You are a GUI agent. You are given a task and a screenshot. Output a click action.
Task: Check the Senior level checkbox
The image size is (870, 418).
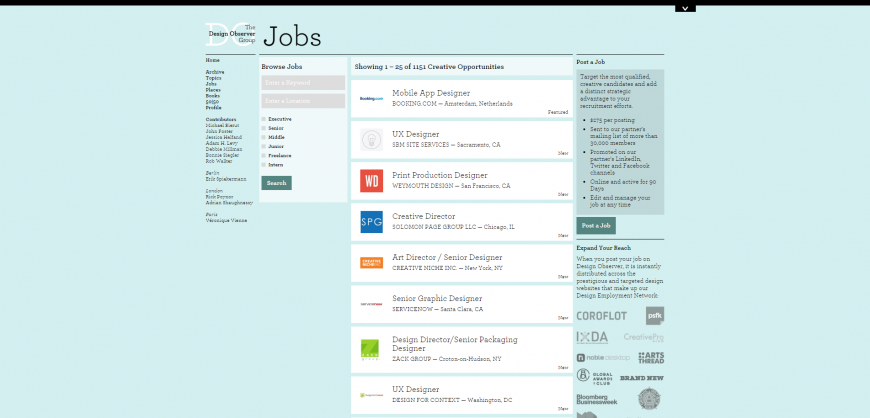(x=264, y=128)
